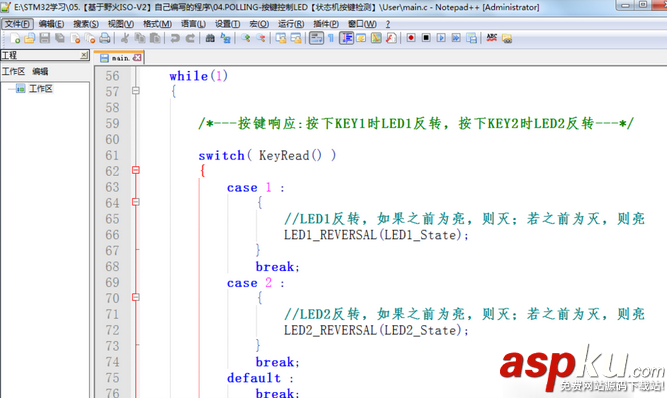Click on the while(1) statement
The image size is (670, 398).
point(199,76)
